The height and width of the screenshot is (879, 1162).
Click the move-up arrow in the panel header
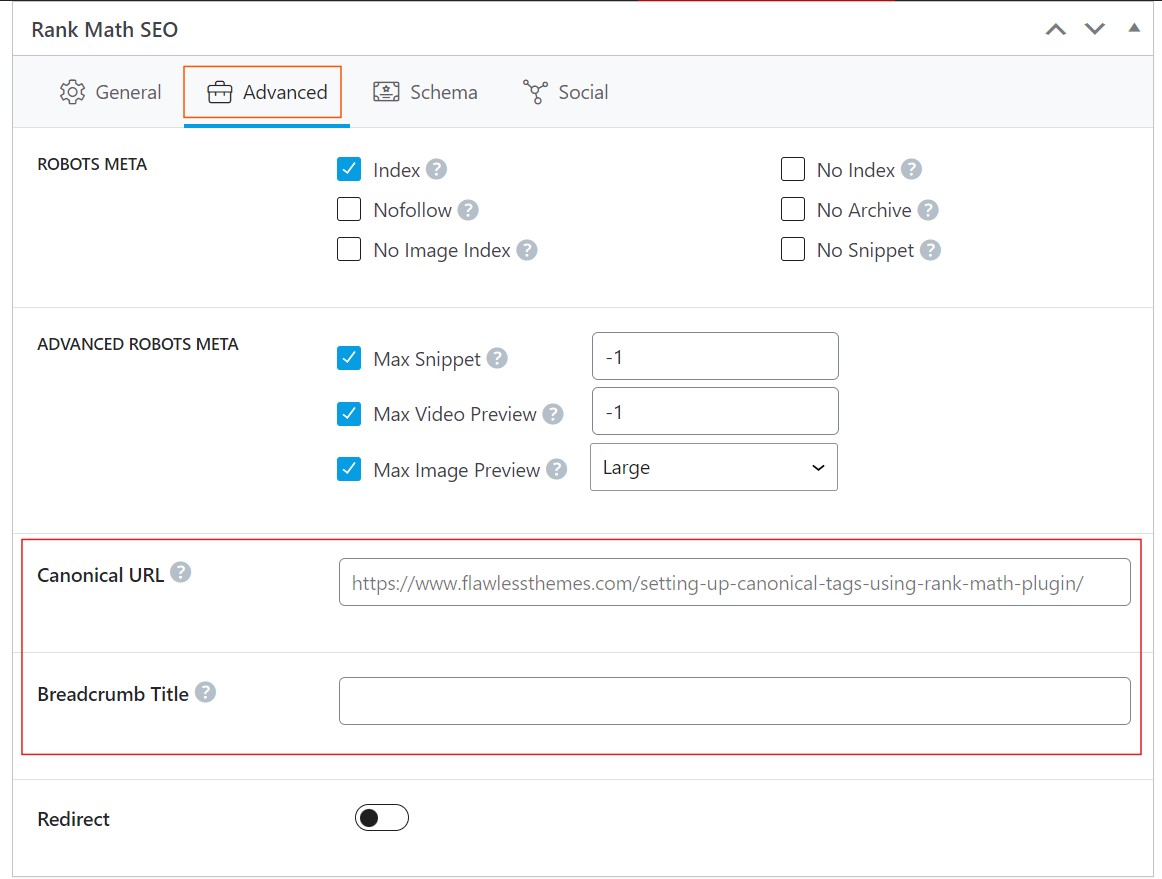[1055, 29]
